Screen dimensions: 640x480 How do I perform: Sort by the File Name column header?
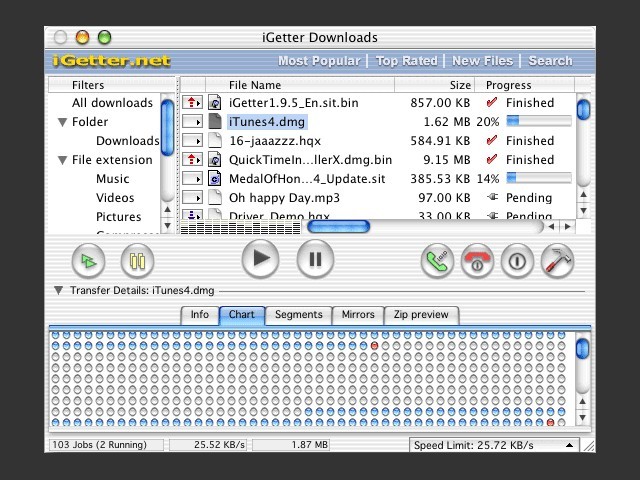pos(300,85)
